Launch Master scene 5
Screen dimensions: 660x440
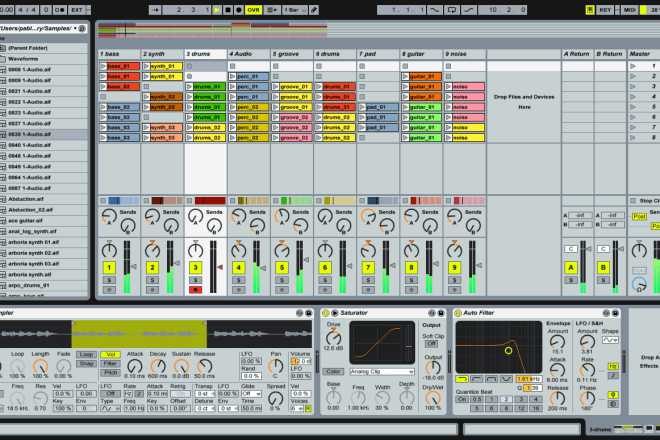(633, 107)
